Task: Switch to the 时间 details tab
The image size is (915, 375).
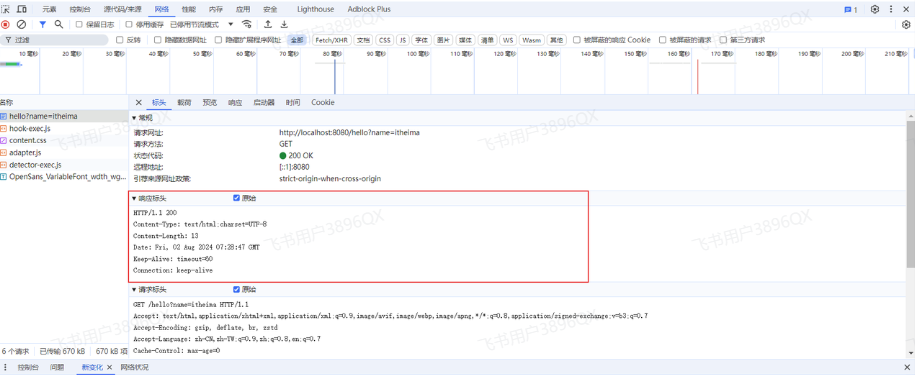Action: (293, 102)
